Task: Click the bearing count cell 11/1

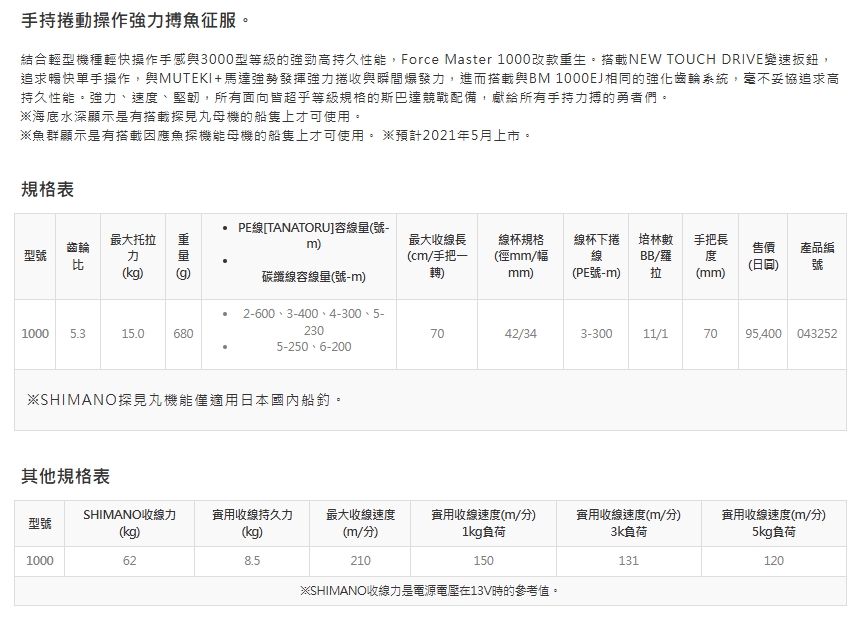Action: click(655, 334)
